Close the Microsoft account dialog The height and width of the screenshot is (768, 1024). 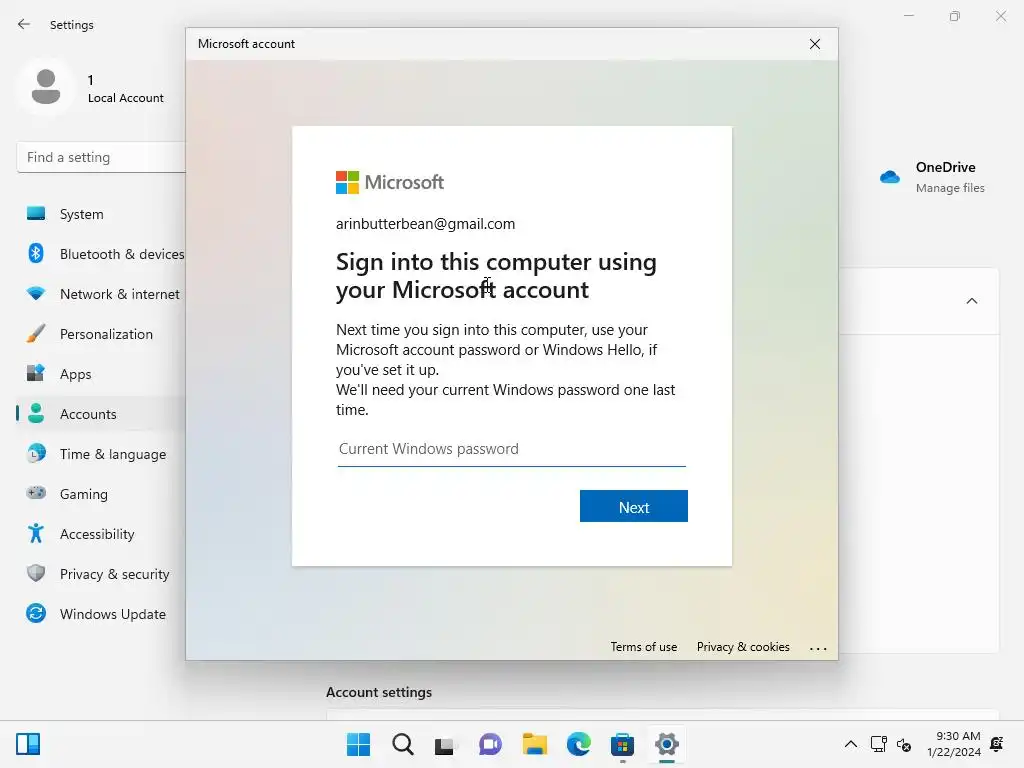click(x=814, y=44)
